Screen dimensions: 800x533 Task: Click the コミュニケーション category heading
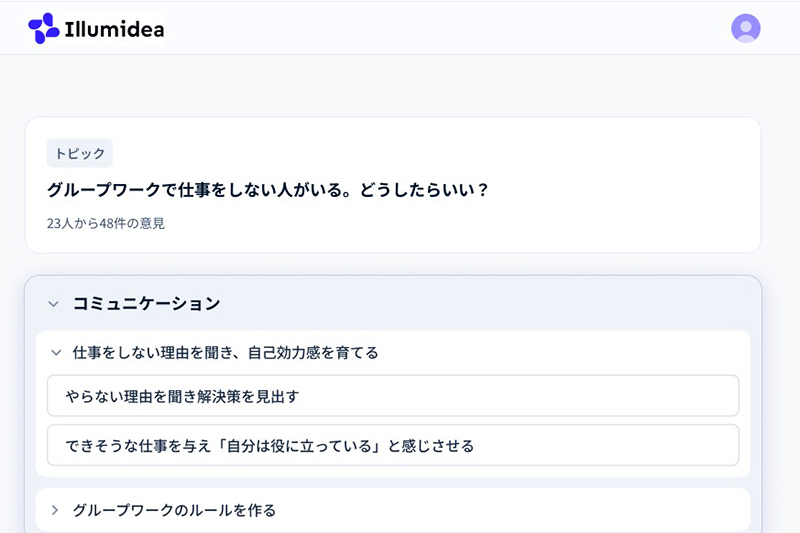click(x=146, y=304)
